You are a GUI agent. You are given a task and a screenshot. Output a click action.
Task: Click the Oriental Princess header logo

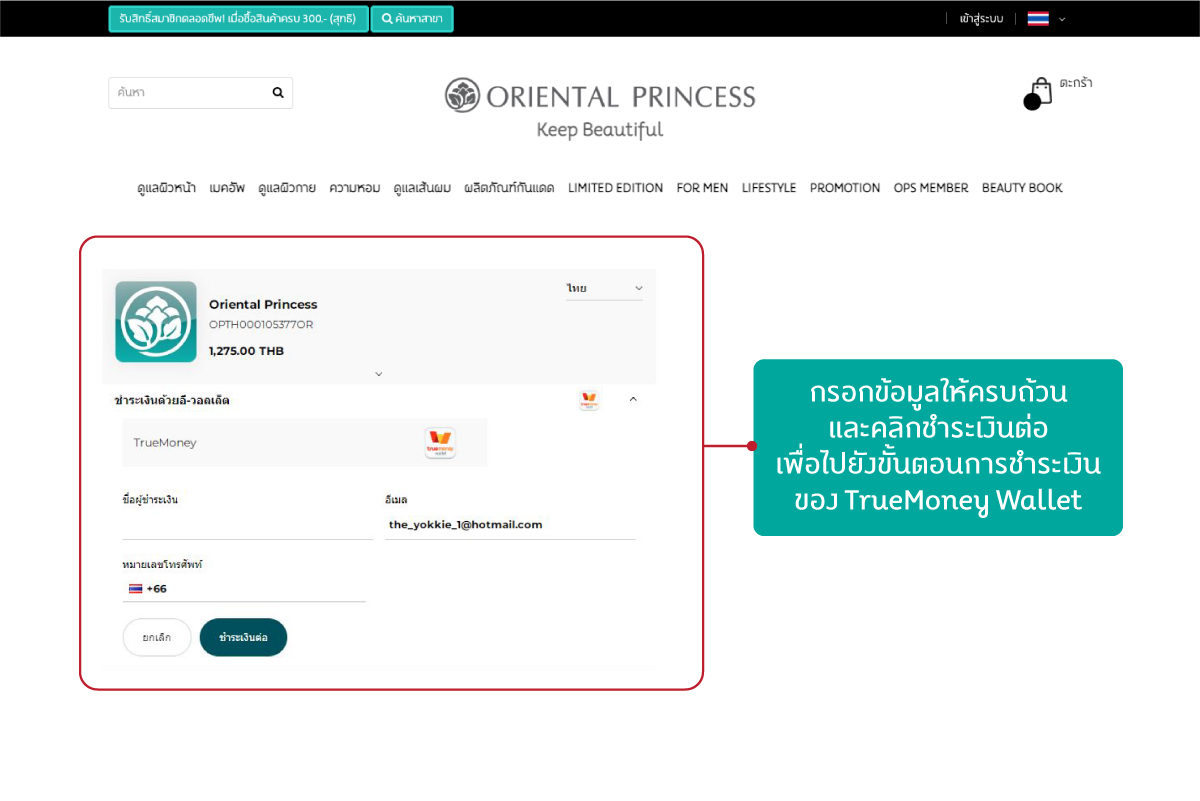pyautogui.click(x=600, y=108)
